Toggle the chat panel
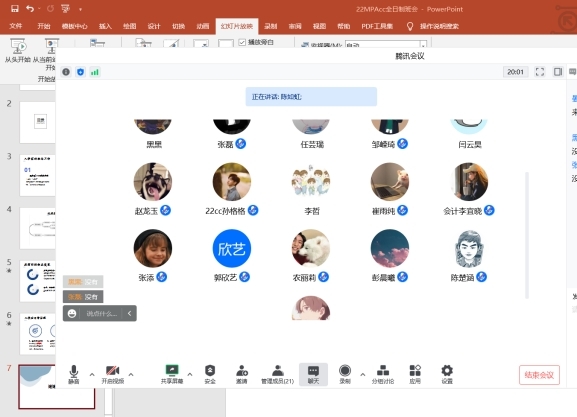 pyautogui.click(x=313, y=374)
